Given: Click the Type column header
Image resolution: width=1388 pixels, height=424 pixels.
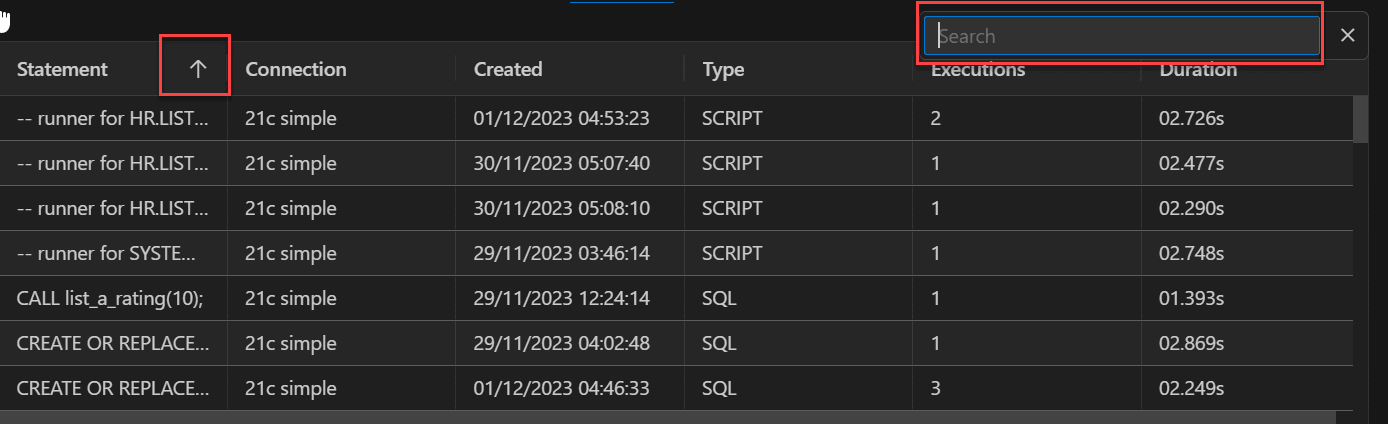Looking at the screenshot, I should (723, 69).
